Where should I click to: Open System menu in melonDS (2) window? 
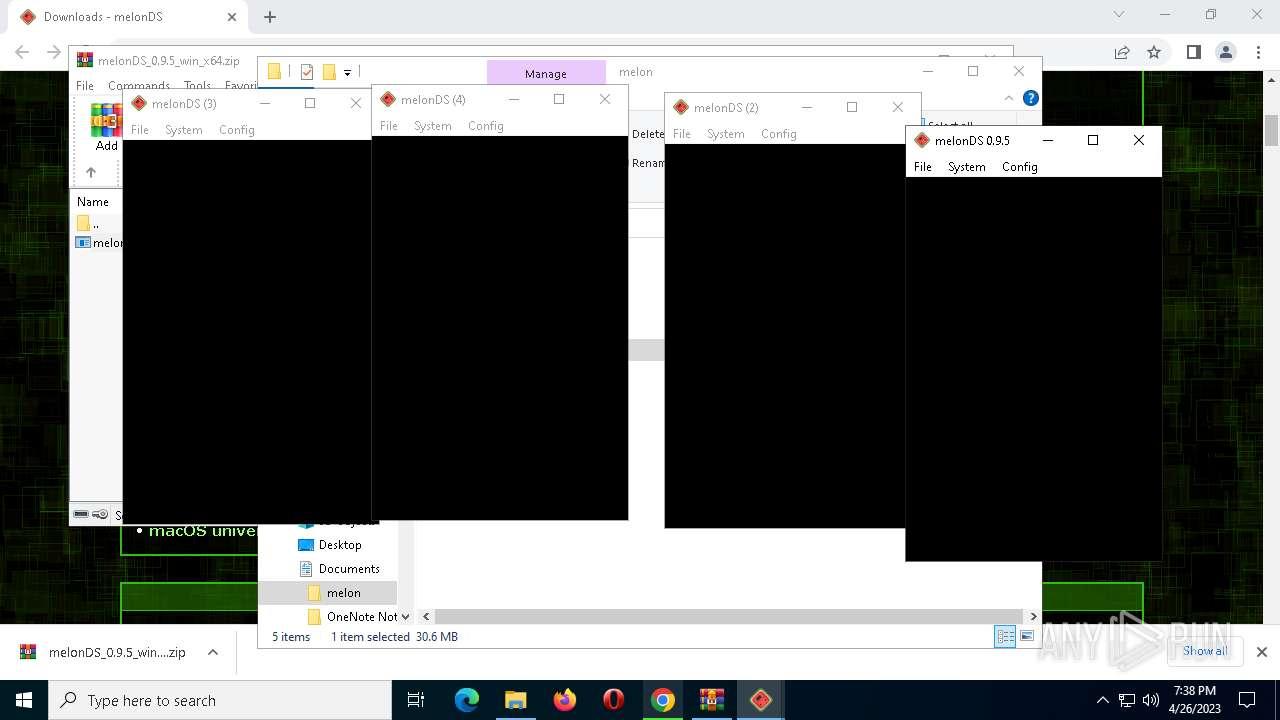(726, 134)
